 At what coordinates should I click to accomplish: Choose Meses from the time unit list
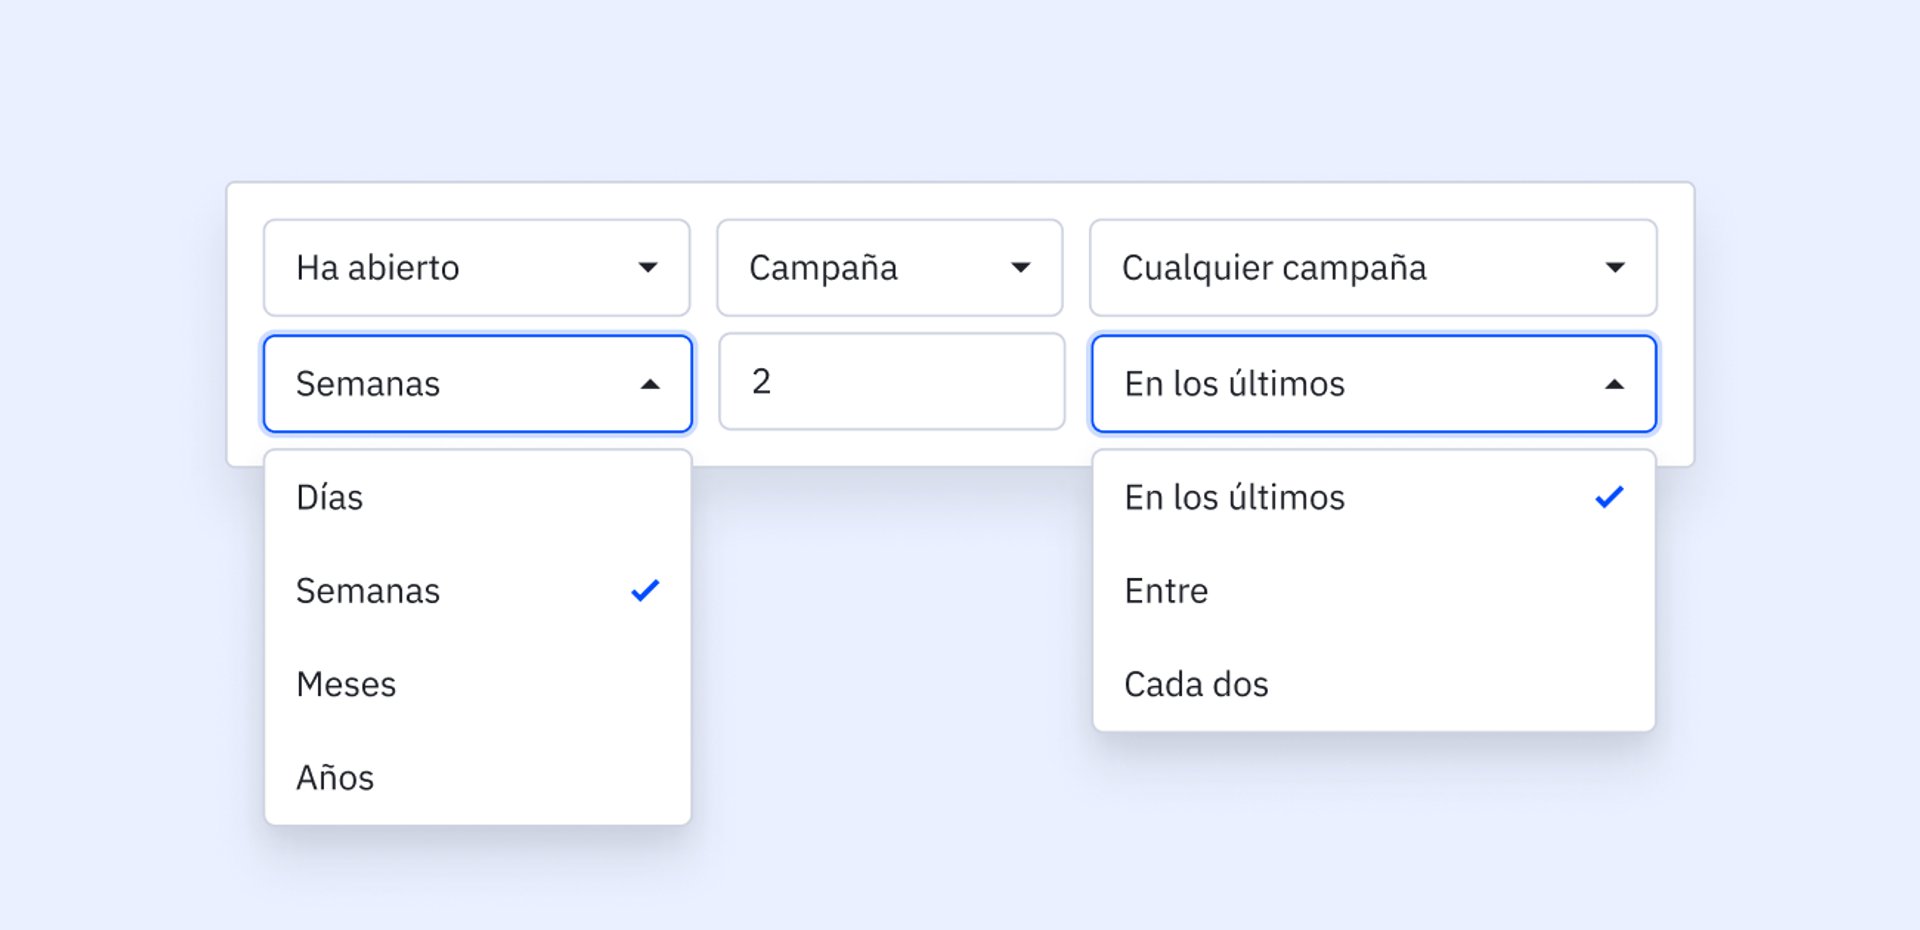(346, 685)
